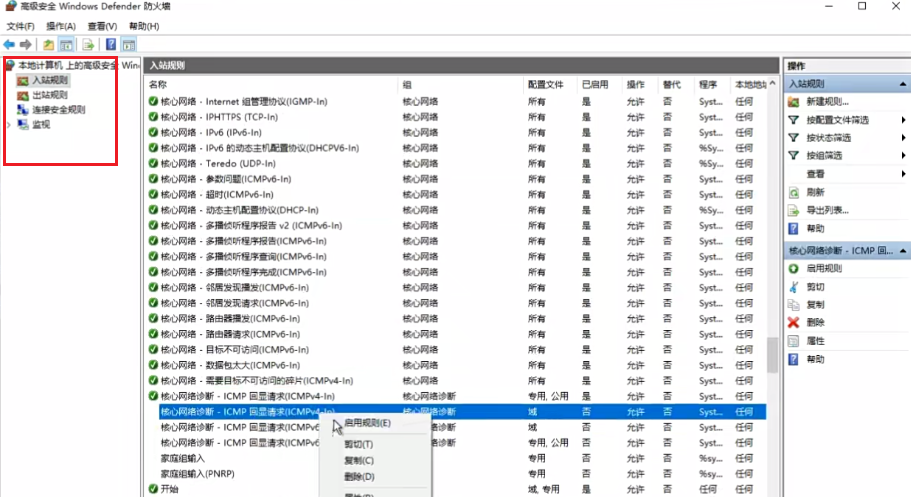Click the 剪切 scissors icon in actions pane
911x497 pixels.
(793, 287)
